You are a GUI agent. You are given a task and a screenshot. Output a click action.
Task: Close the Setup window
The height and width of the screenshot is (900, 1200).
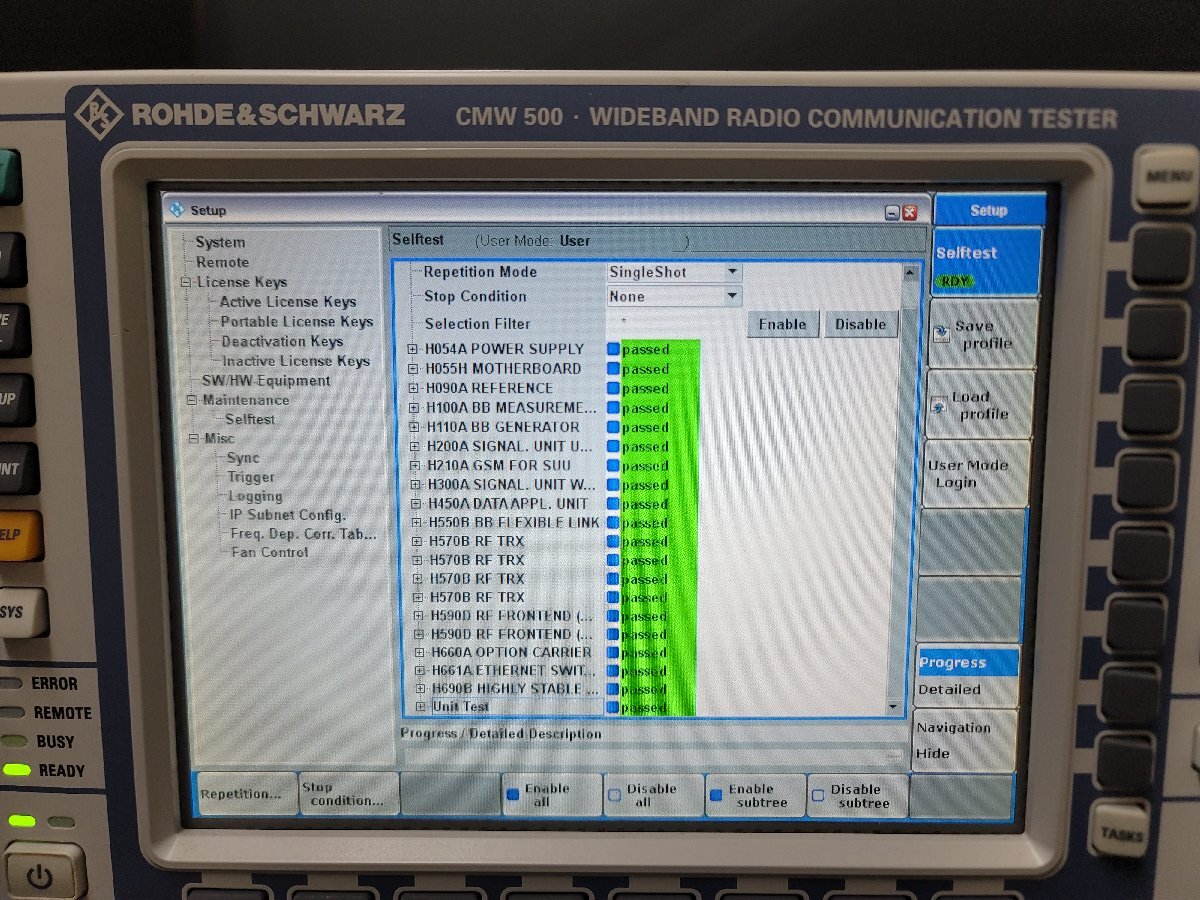click(x=909, y=212)
